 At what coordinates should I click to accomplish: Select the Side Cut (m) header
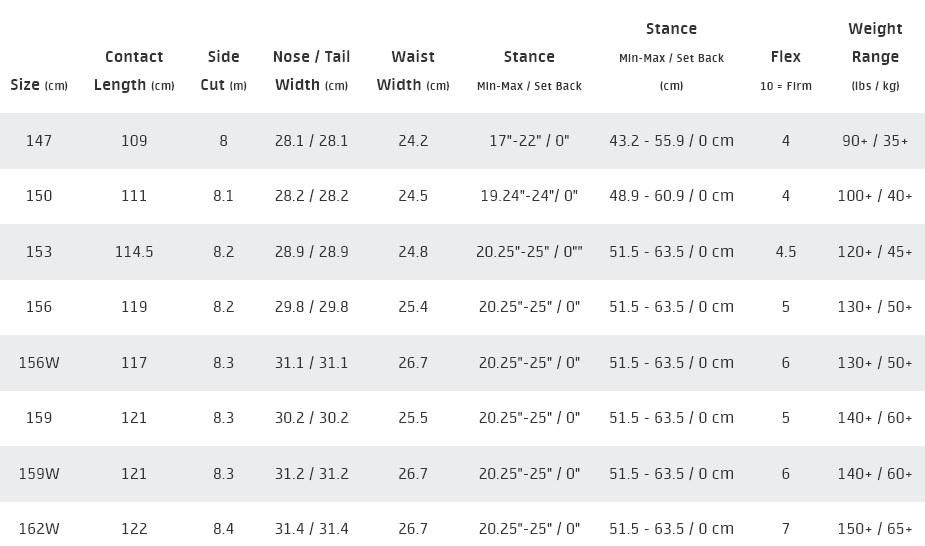[223, 71]
